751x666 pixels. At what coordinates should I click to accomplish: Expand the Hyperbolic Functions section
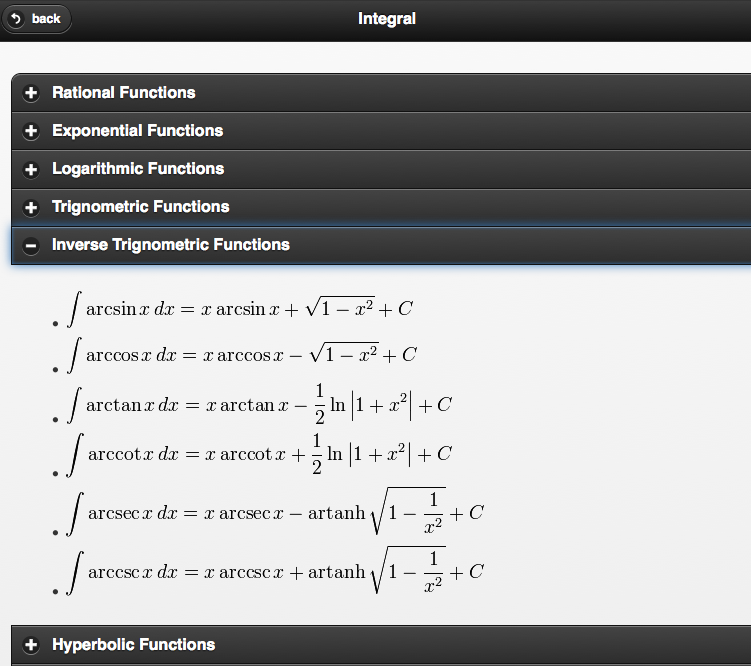(134, 645)
